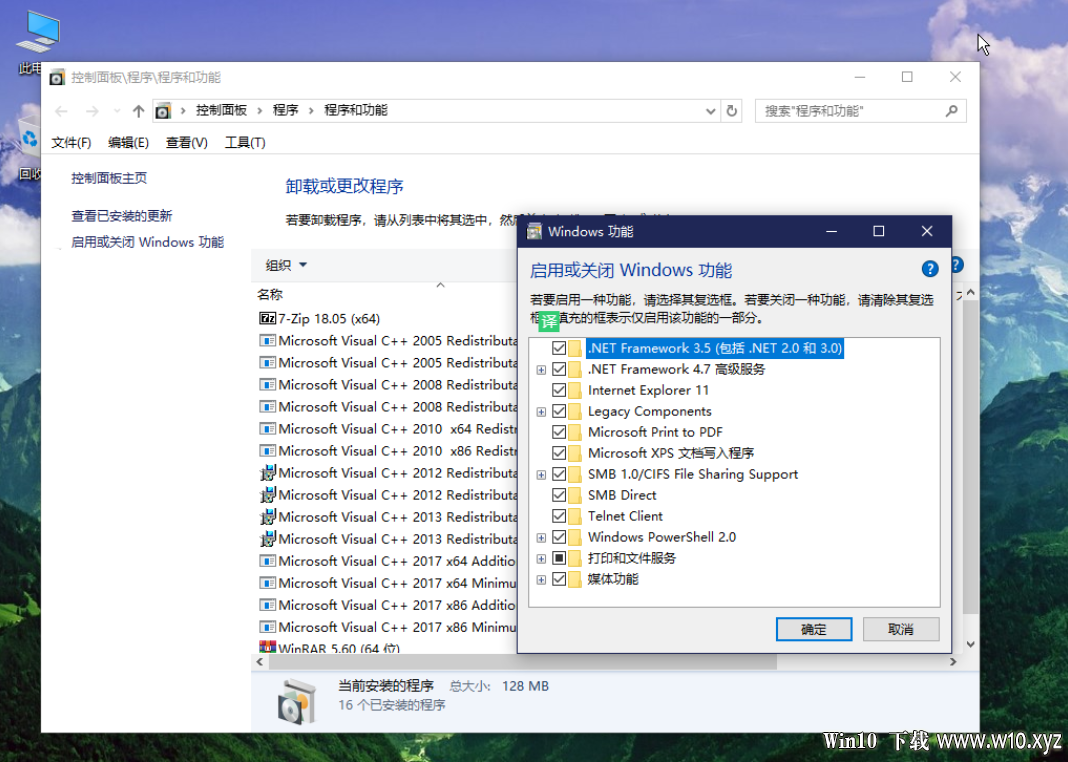Click the Back arrow in Programs and Features

pyautogui.click(x=61, y=111)
